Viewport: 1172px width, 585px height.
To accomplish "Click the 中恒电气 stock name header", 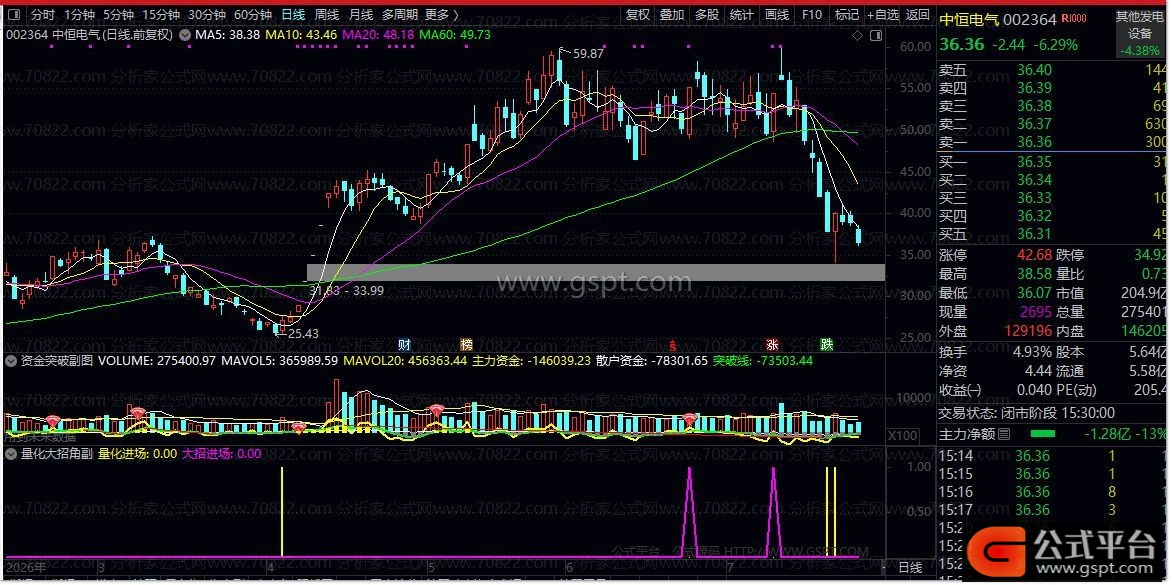I will [x=969, y=19].
